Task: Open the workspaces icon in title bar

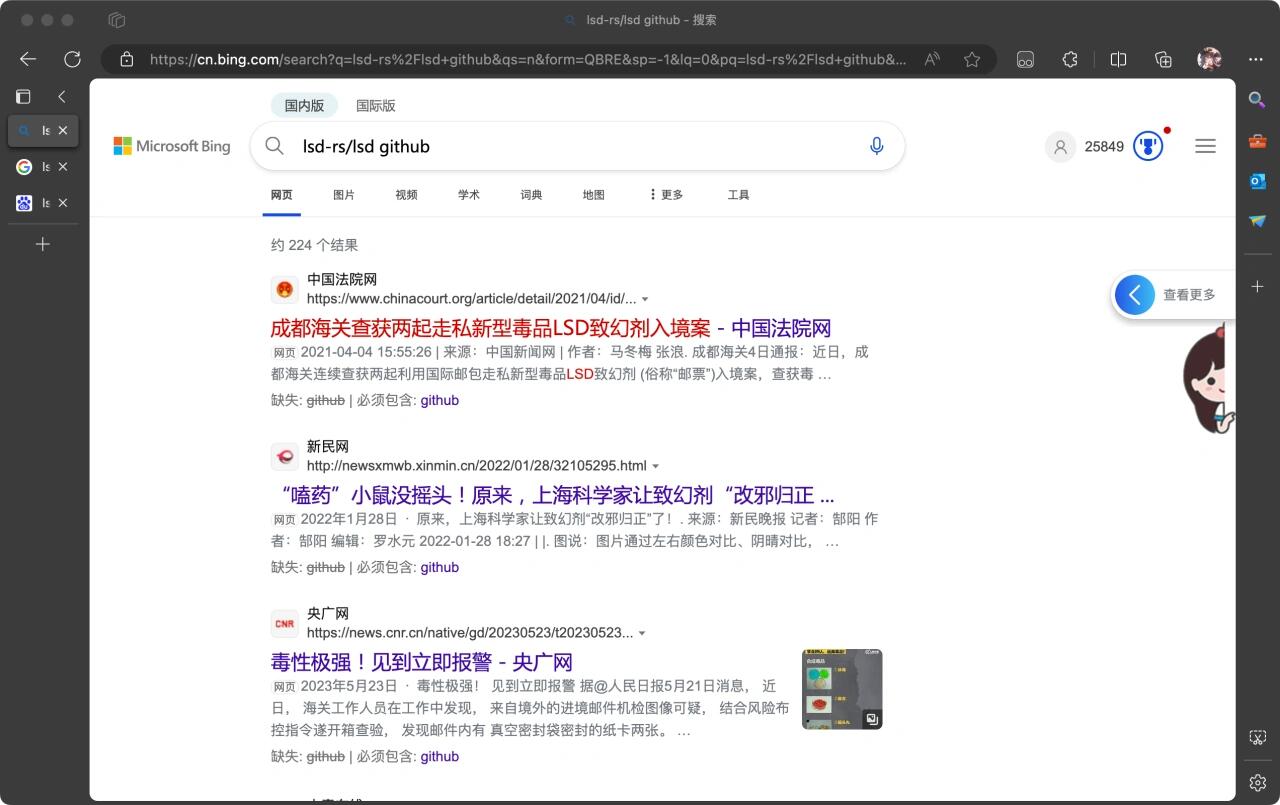Action: click(117, 20)
